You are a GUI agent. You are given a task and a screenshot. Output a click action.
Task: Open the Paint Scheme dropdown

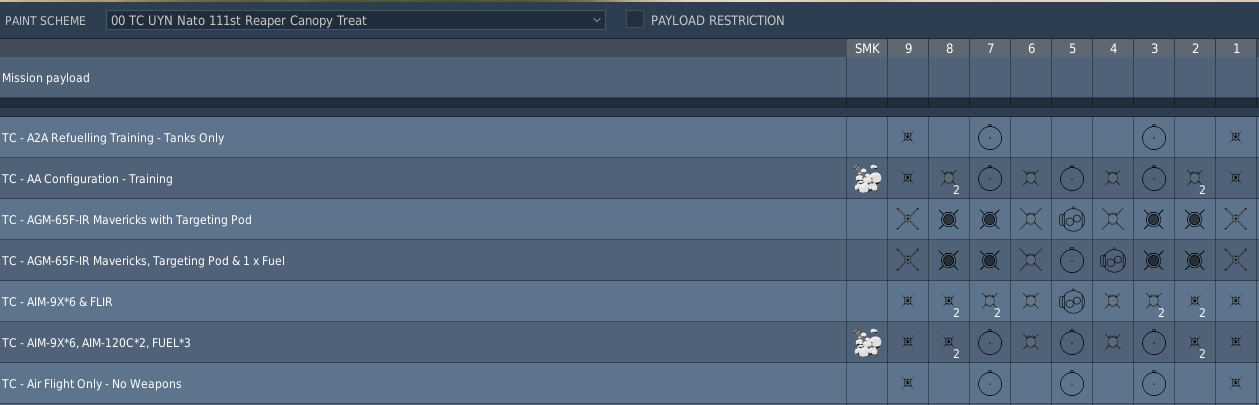(x=355, y=20)
